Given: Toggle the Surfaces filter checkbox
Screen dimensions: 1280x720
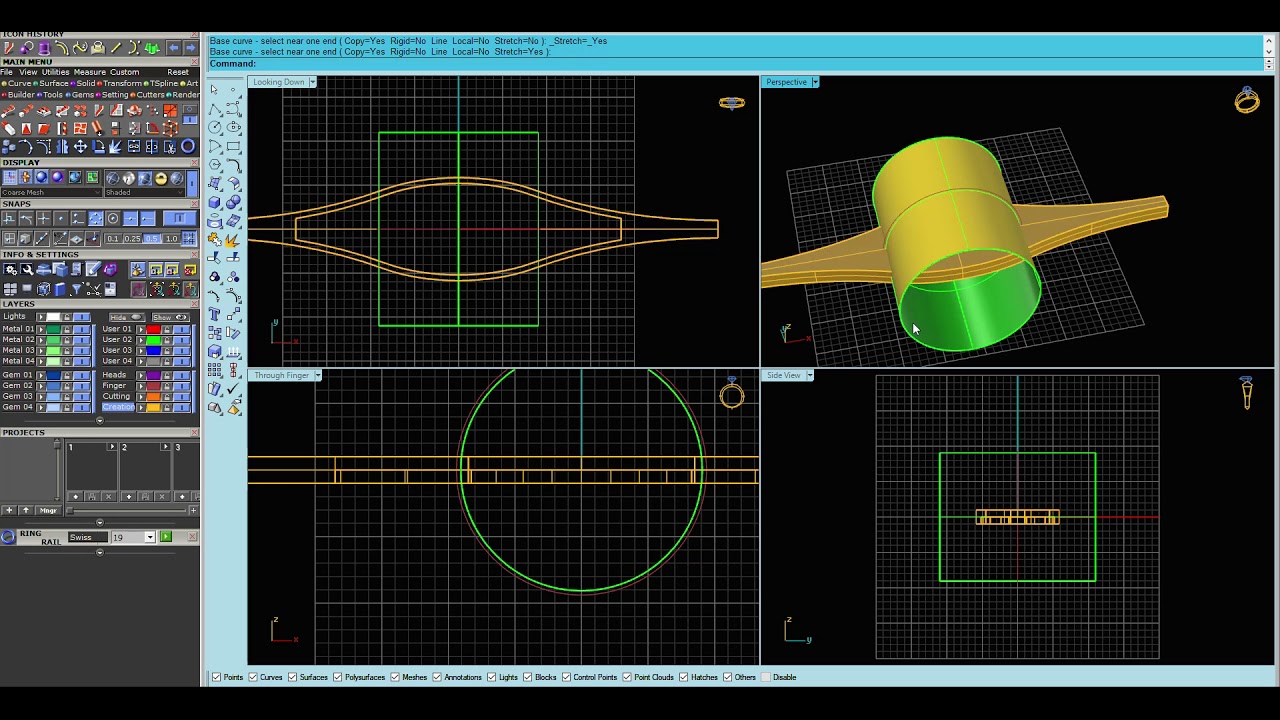Looking at the screenshot, I should tap(292, 677).
